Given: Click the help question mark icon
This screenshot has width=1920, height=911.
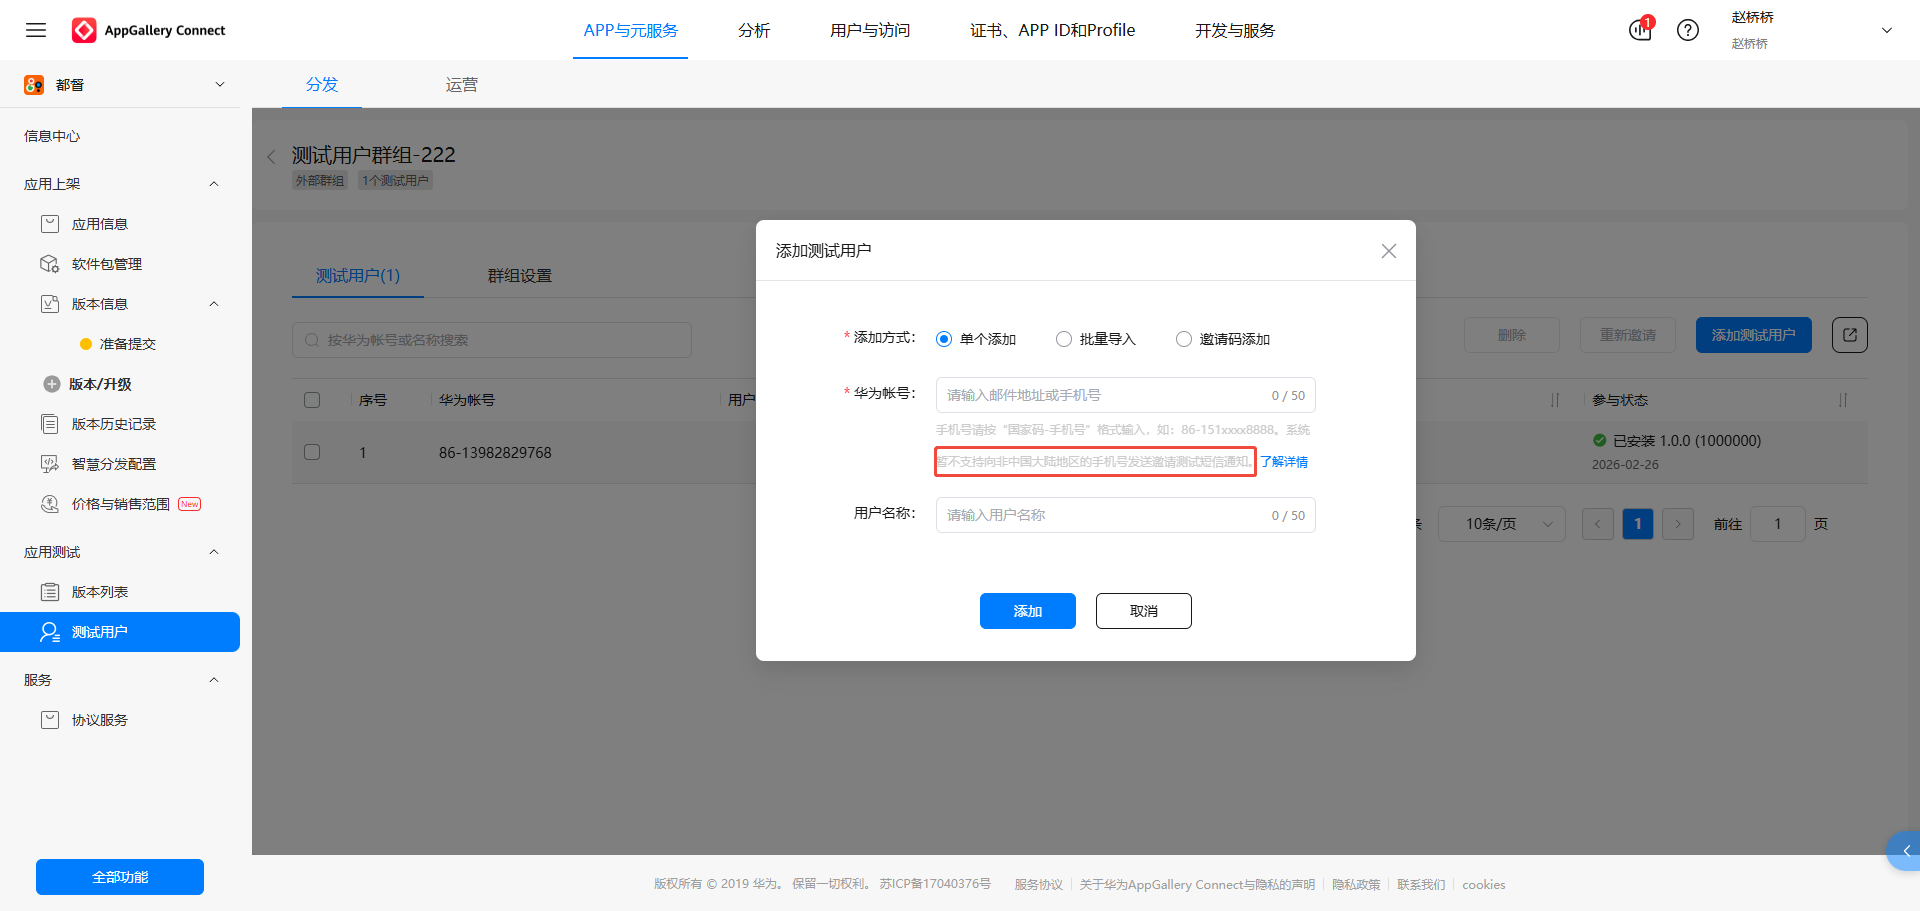Looking at the screenshot, I should (1688, 30).
